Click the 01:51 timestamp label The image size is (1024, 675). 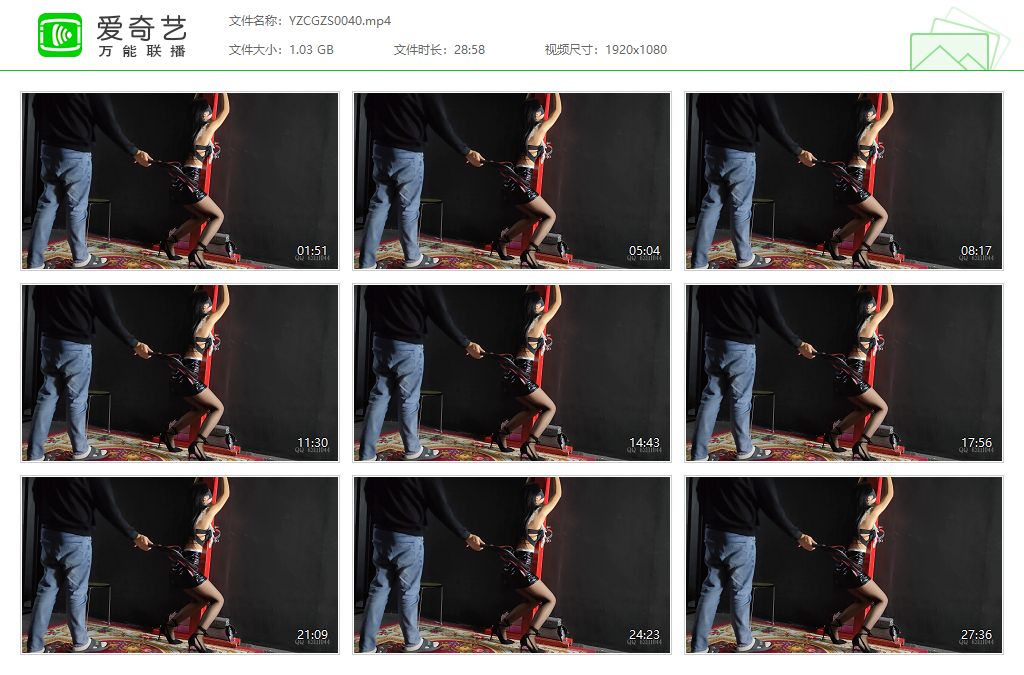point(312,251)
